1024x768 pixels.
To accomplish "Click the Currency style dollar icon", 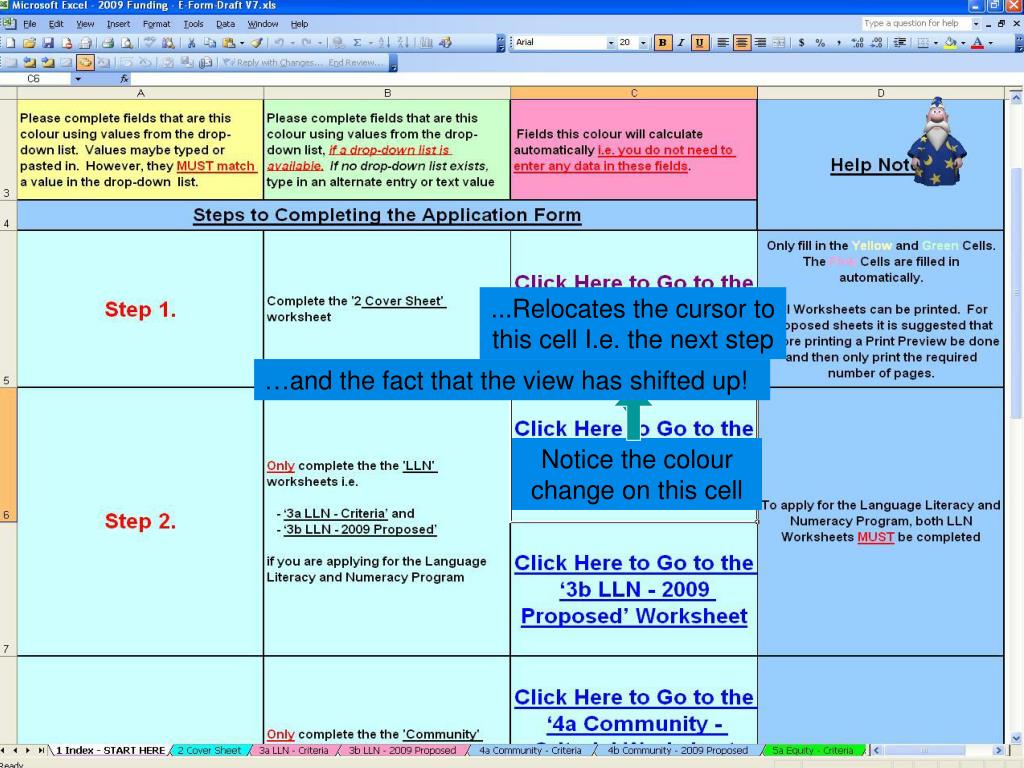I will pos(801,42).
